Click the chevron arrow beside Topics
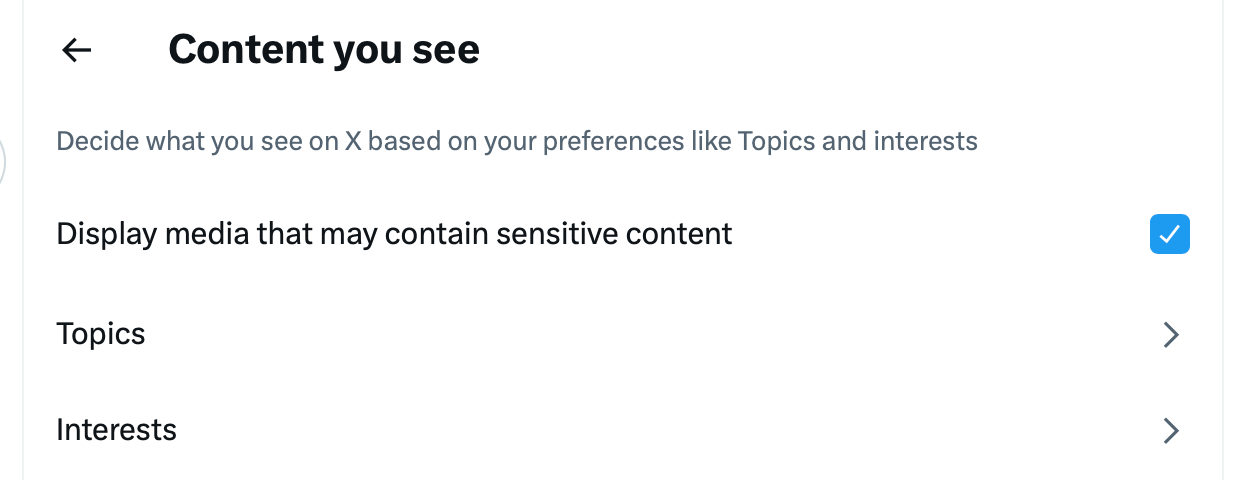1256x480 pixels. click(1171, 335)
